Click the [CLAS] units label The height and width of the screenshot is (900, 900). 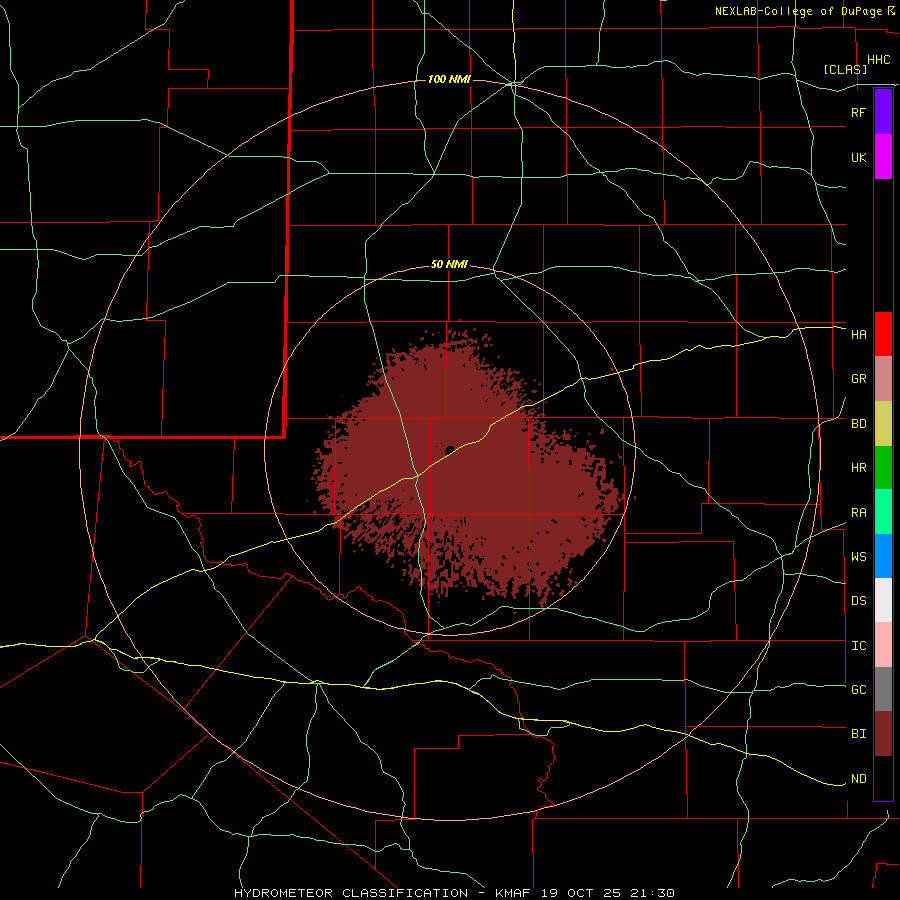coord(845,69)
